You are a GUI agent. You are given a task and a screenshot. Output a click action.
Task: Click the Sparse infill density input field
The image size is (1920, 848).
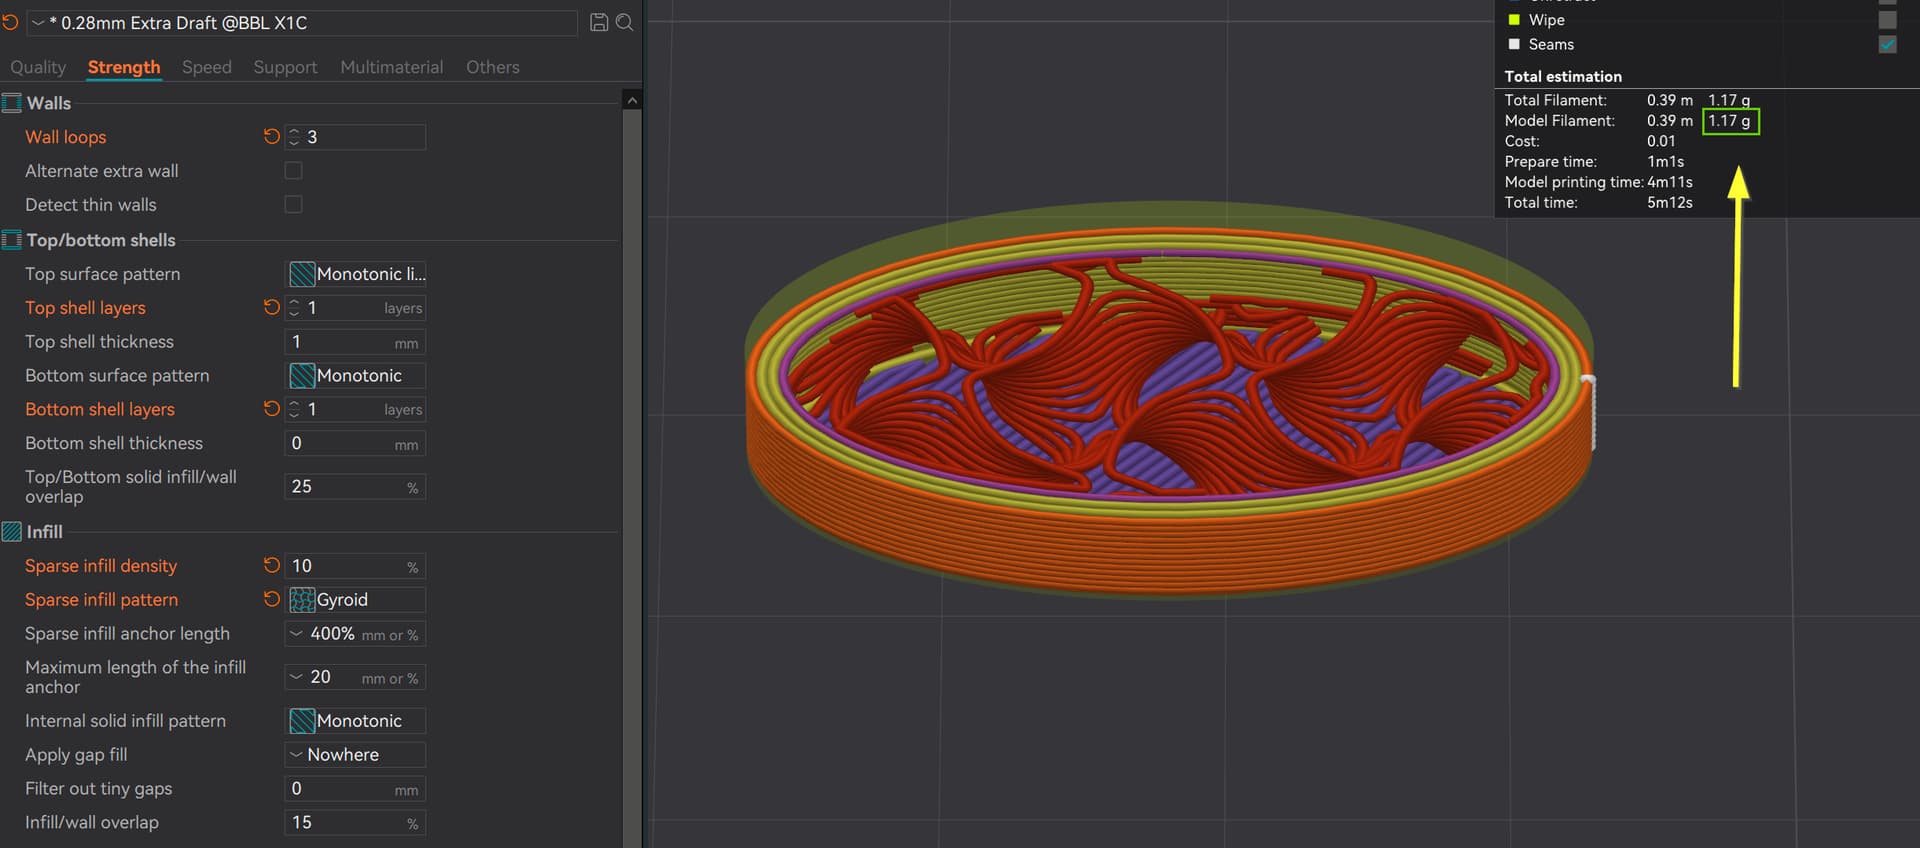click(355, 566)
